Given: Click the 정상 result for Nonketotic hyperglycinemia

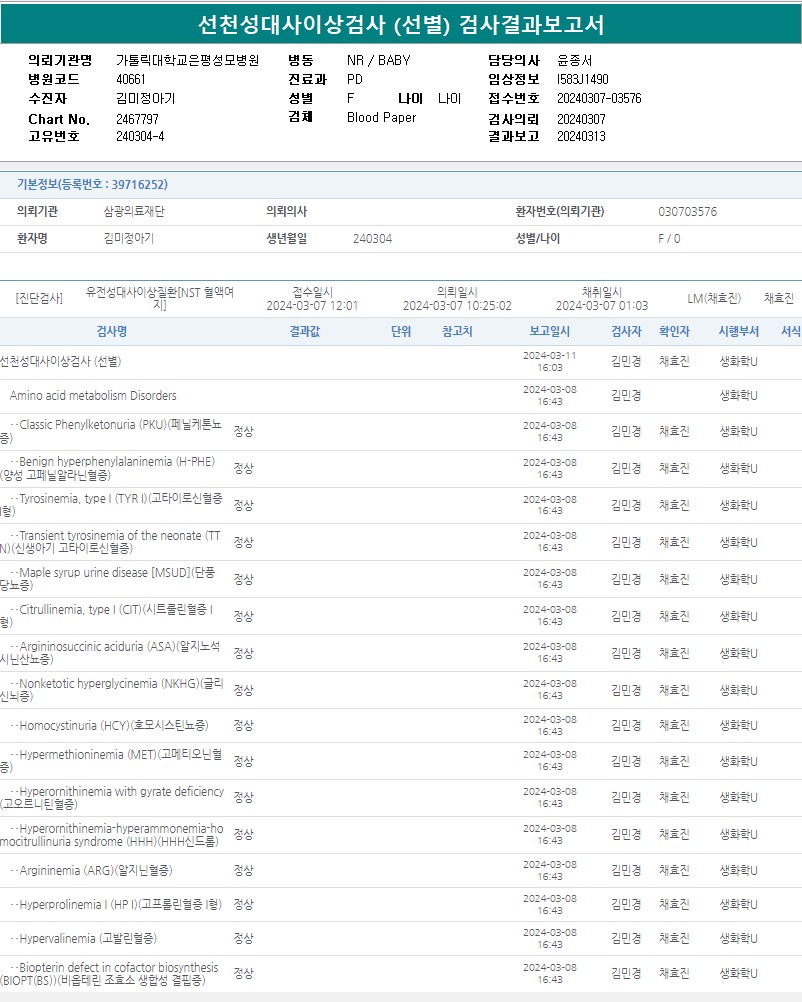Looking at the screenshot, I should 243,690.
